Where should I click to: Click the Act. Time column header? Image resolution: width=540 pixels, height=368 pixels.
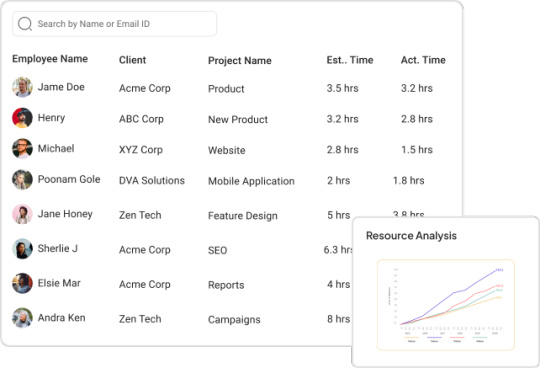click(x=423, y=60)
